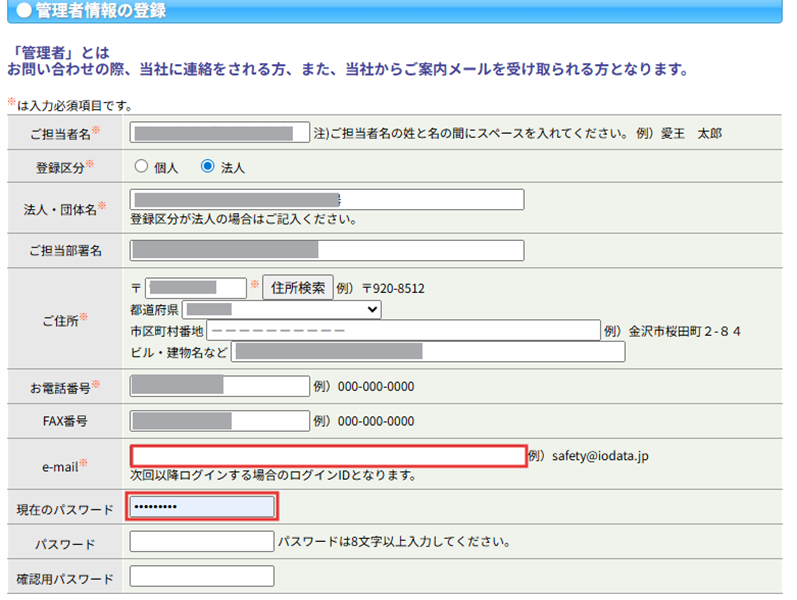Select the 個人 radio button
The height and width of the screenshot is (600, 797).
tap(141, 167)
